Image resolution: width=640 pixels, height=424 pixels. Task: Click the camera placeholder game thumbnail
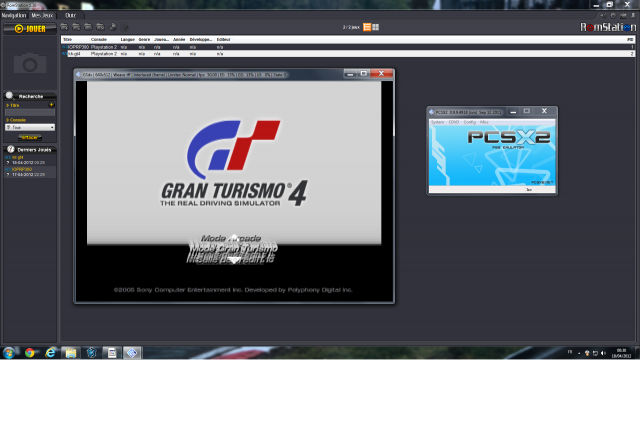(x=30, y=63)
